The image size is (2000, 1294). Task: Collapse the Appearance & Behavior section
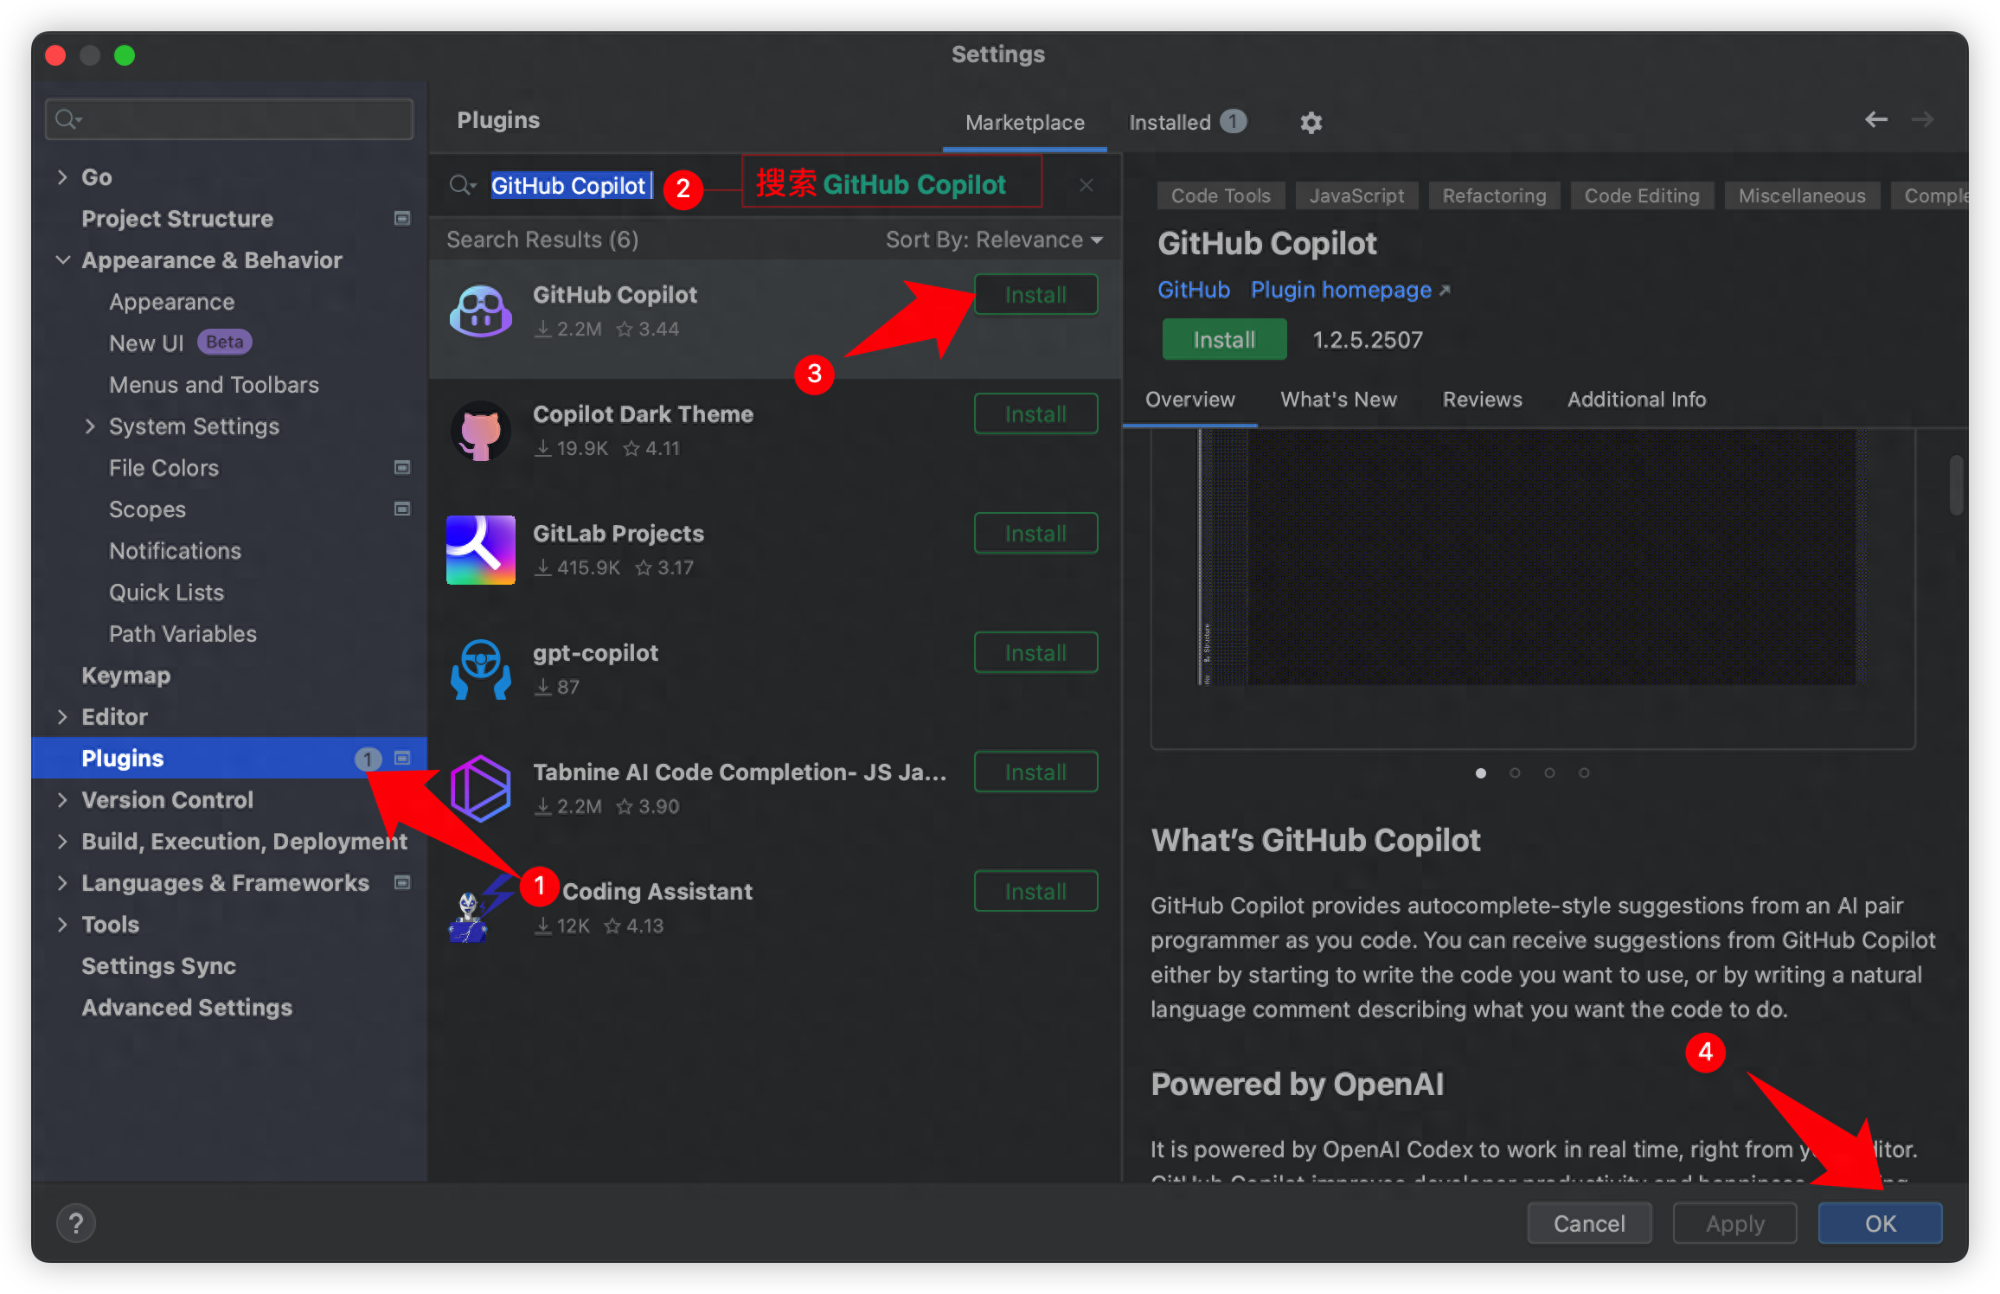pyautogui.click(x=63, y=259)
